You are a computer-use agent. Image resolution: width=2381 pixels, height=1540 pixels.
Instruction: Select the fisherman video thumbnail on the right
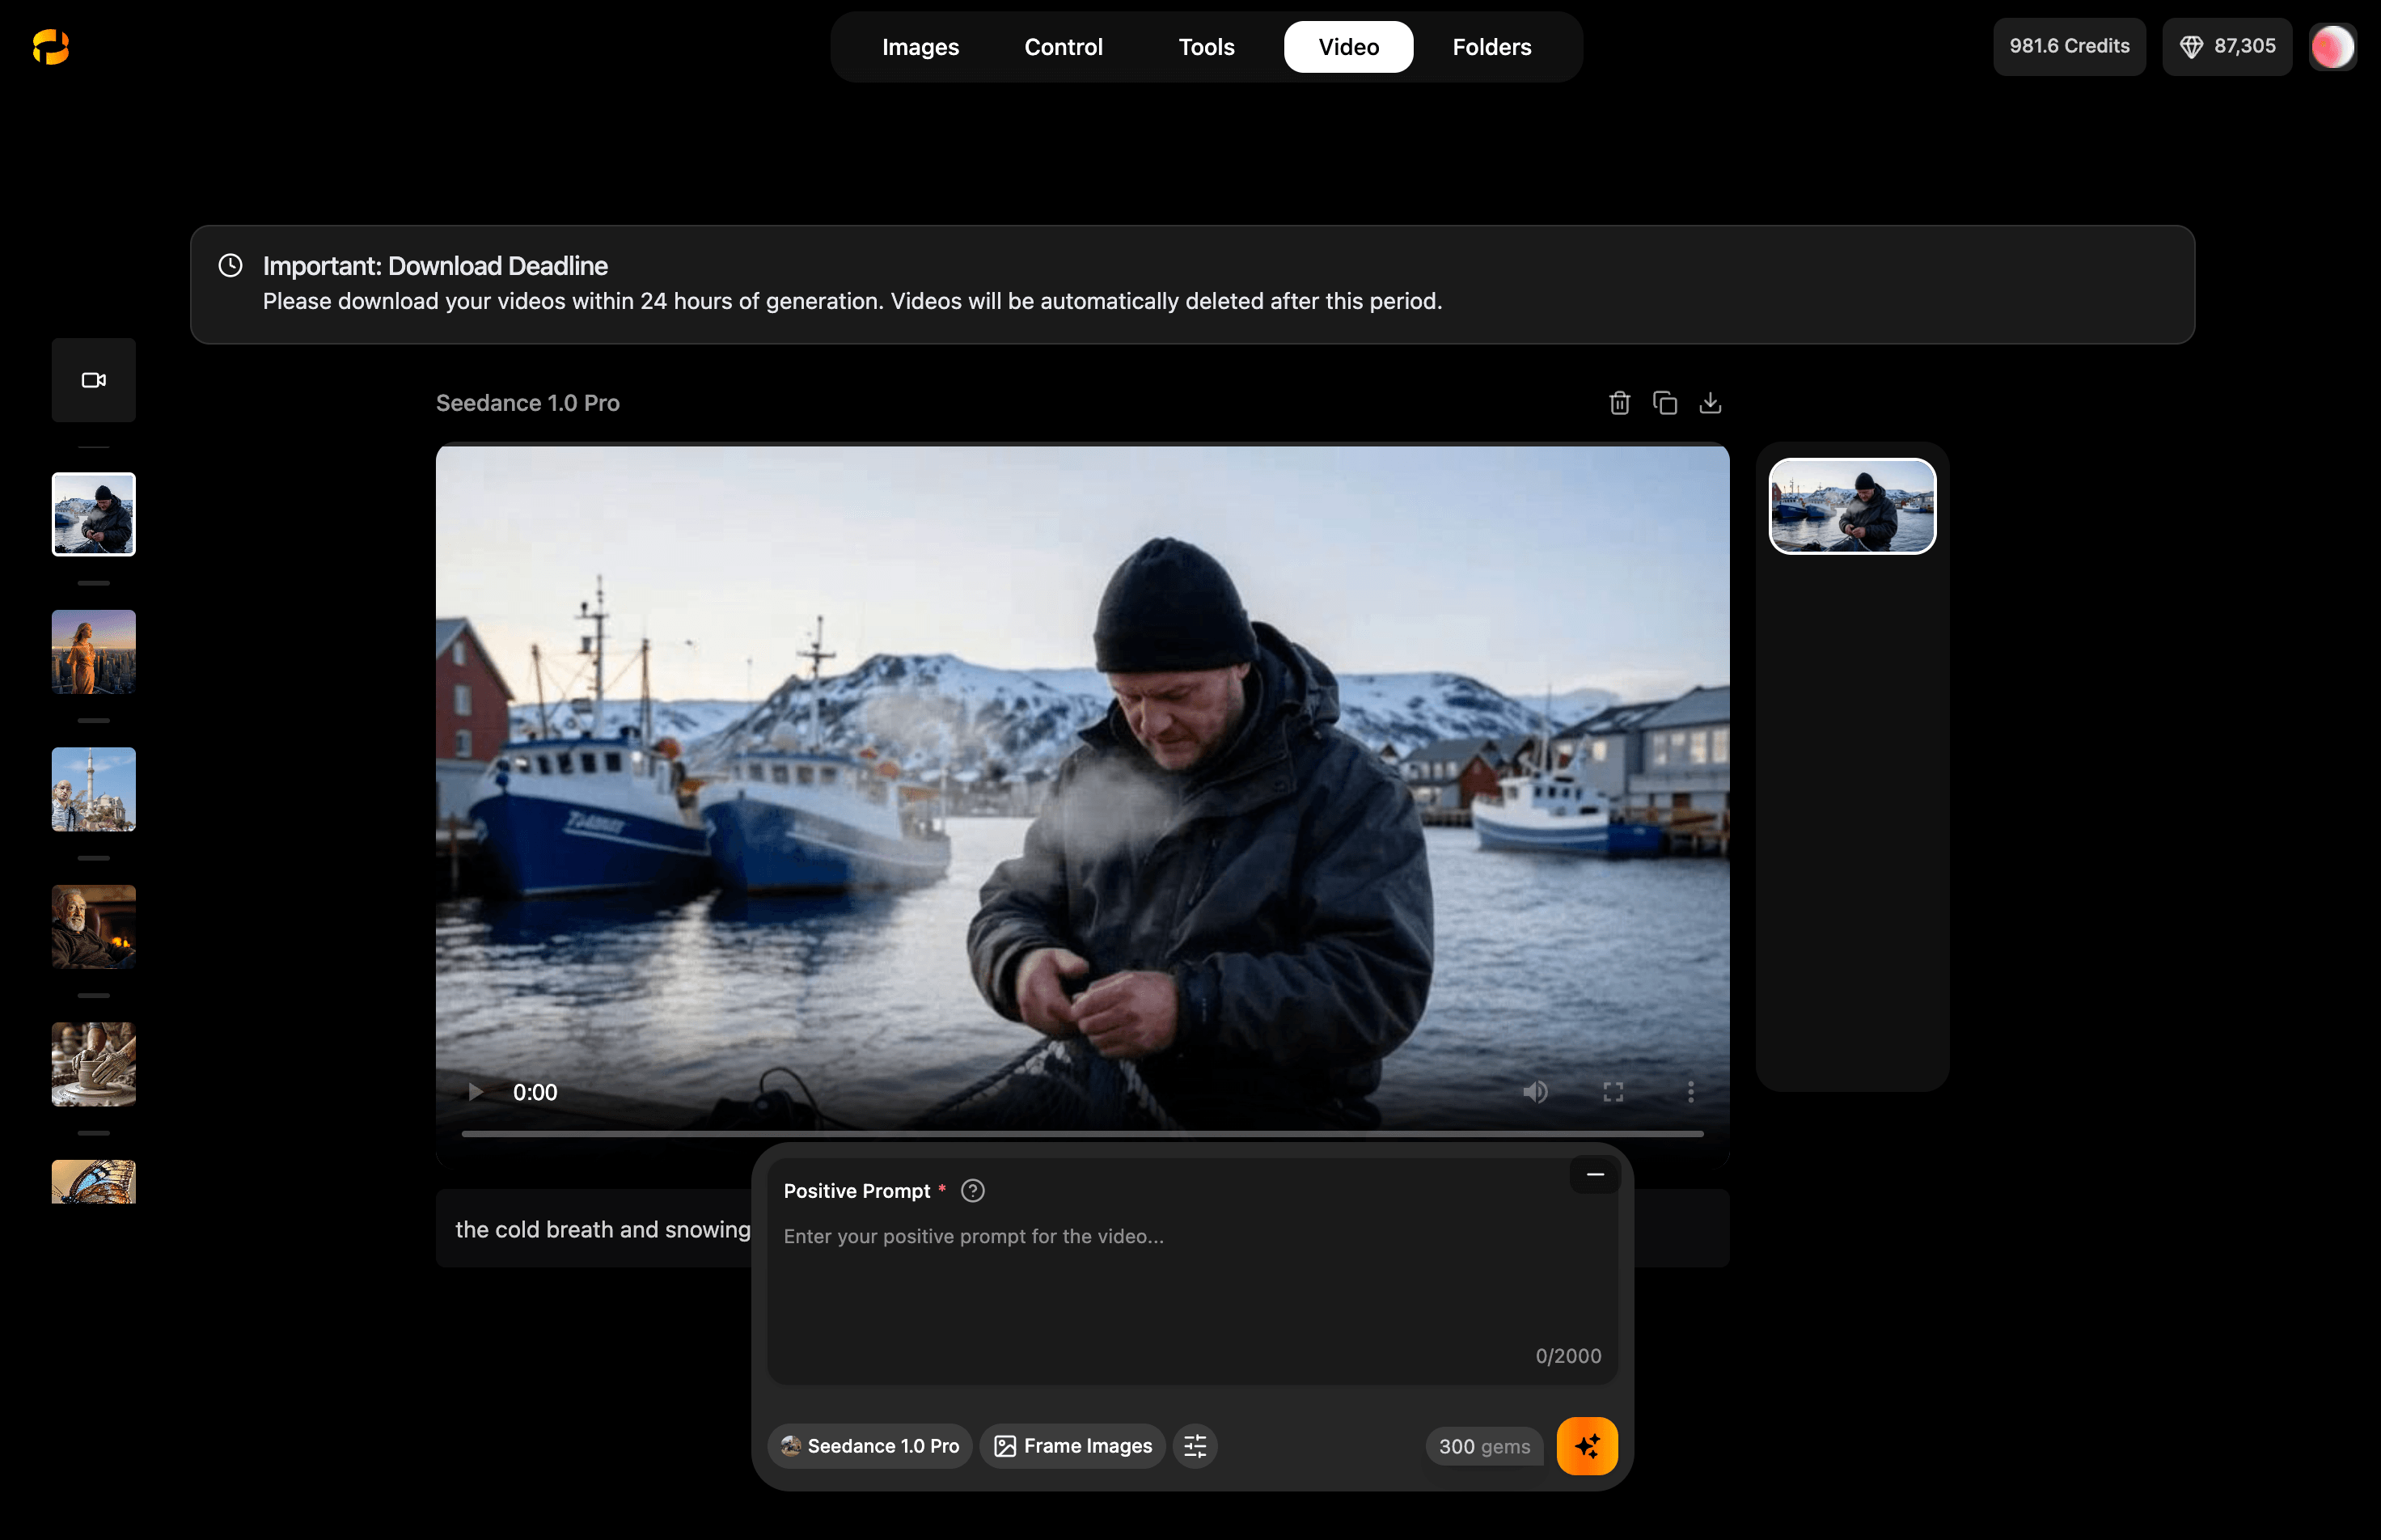1852,506
